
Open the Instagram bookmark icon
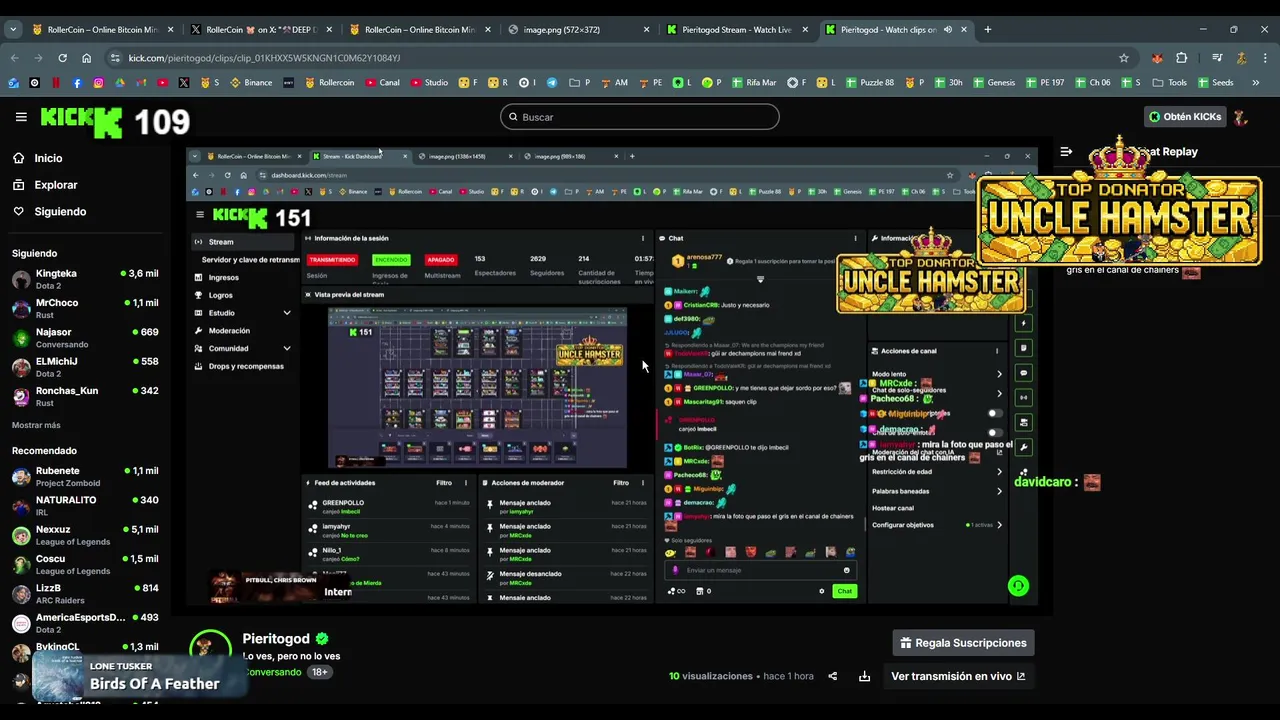tap(99, 83)
